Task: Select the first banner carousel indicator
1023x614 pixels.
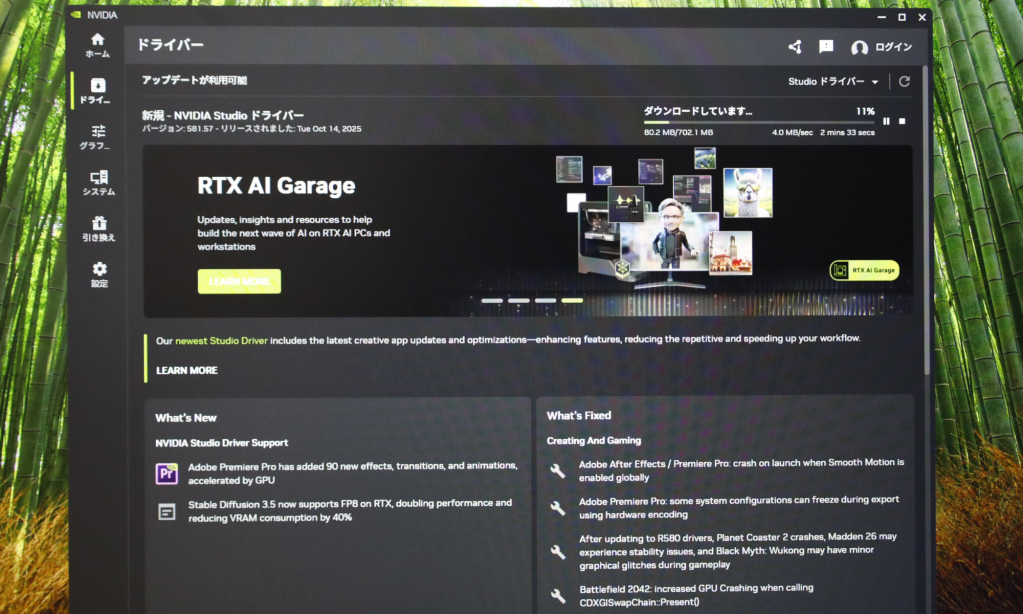Action: 492,300
